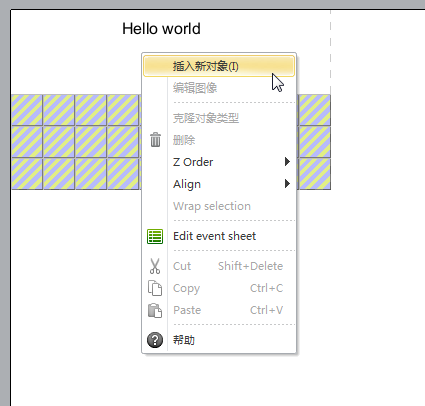Click the Paste clipboard icon
Viewport: 425px width, 406px height.
point(155,310)
